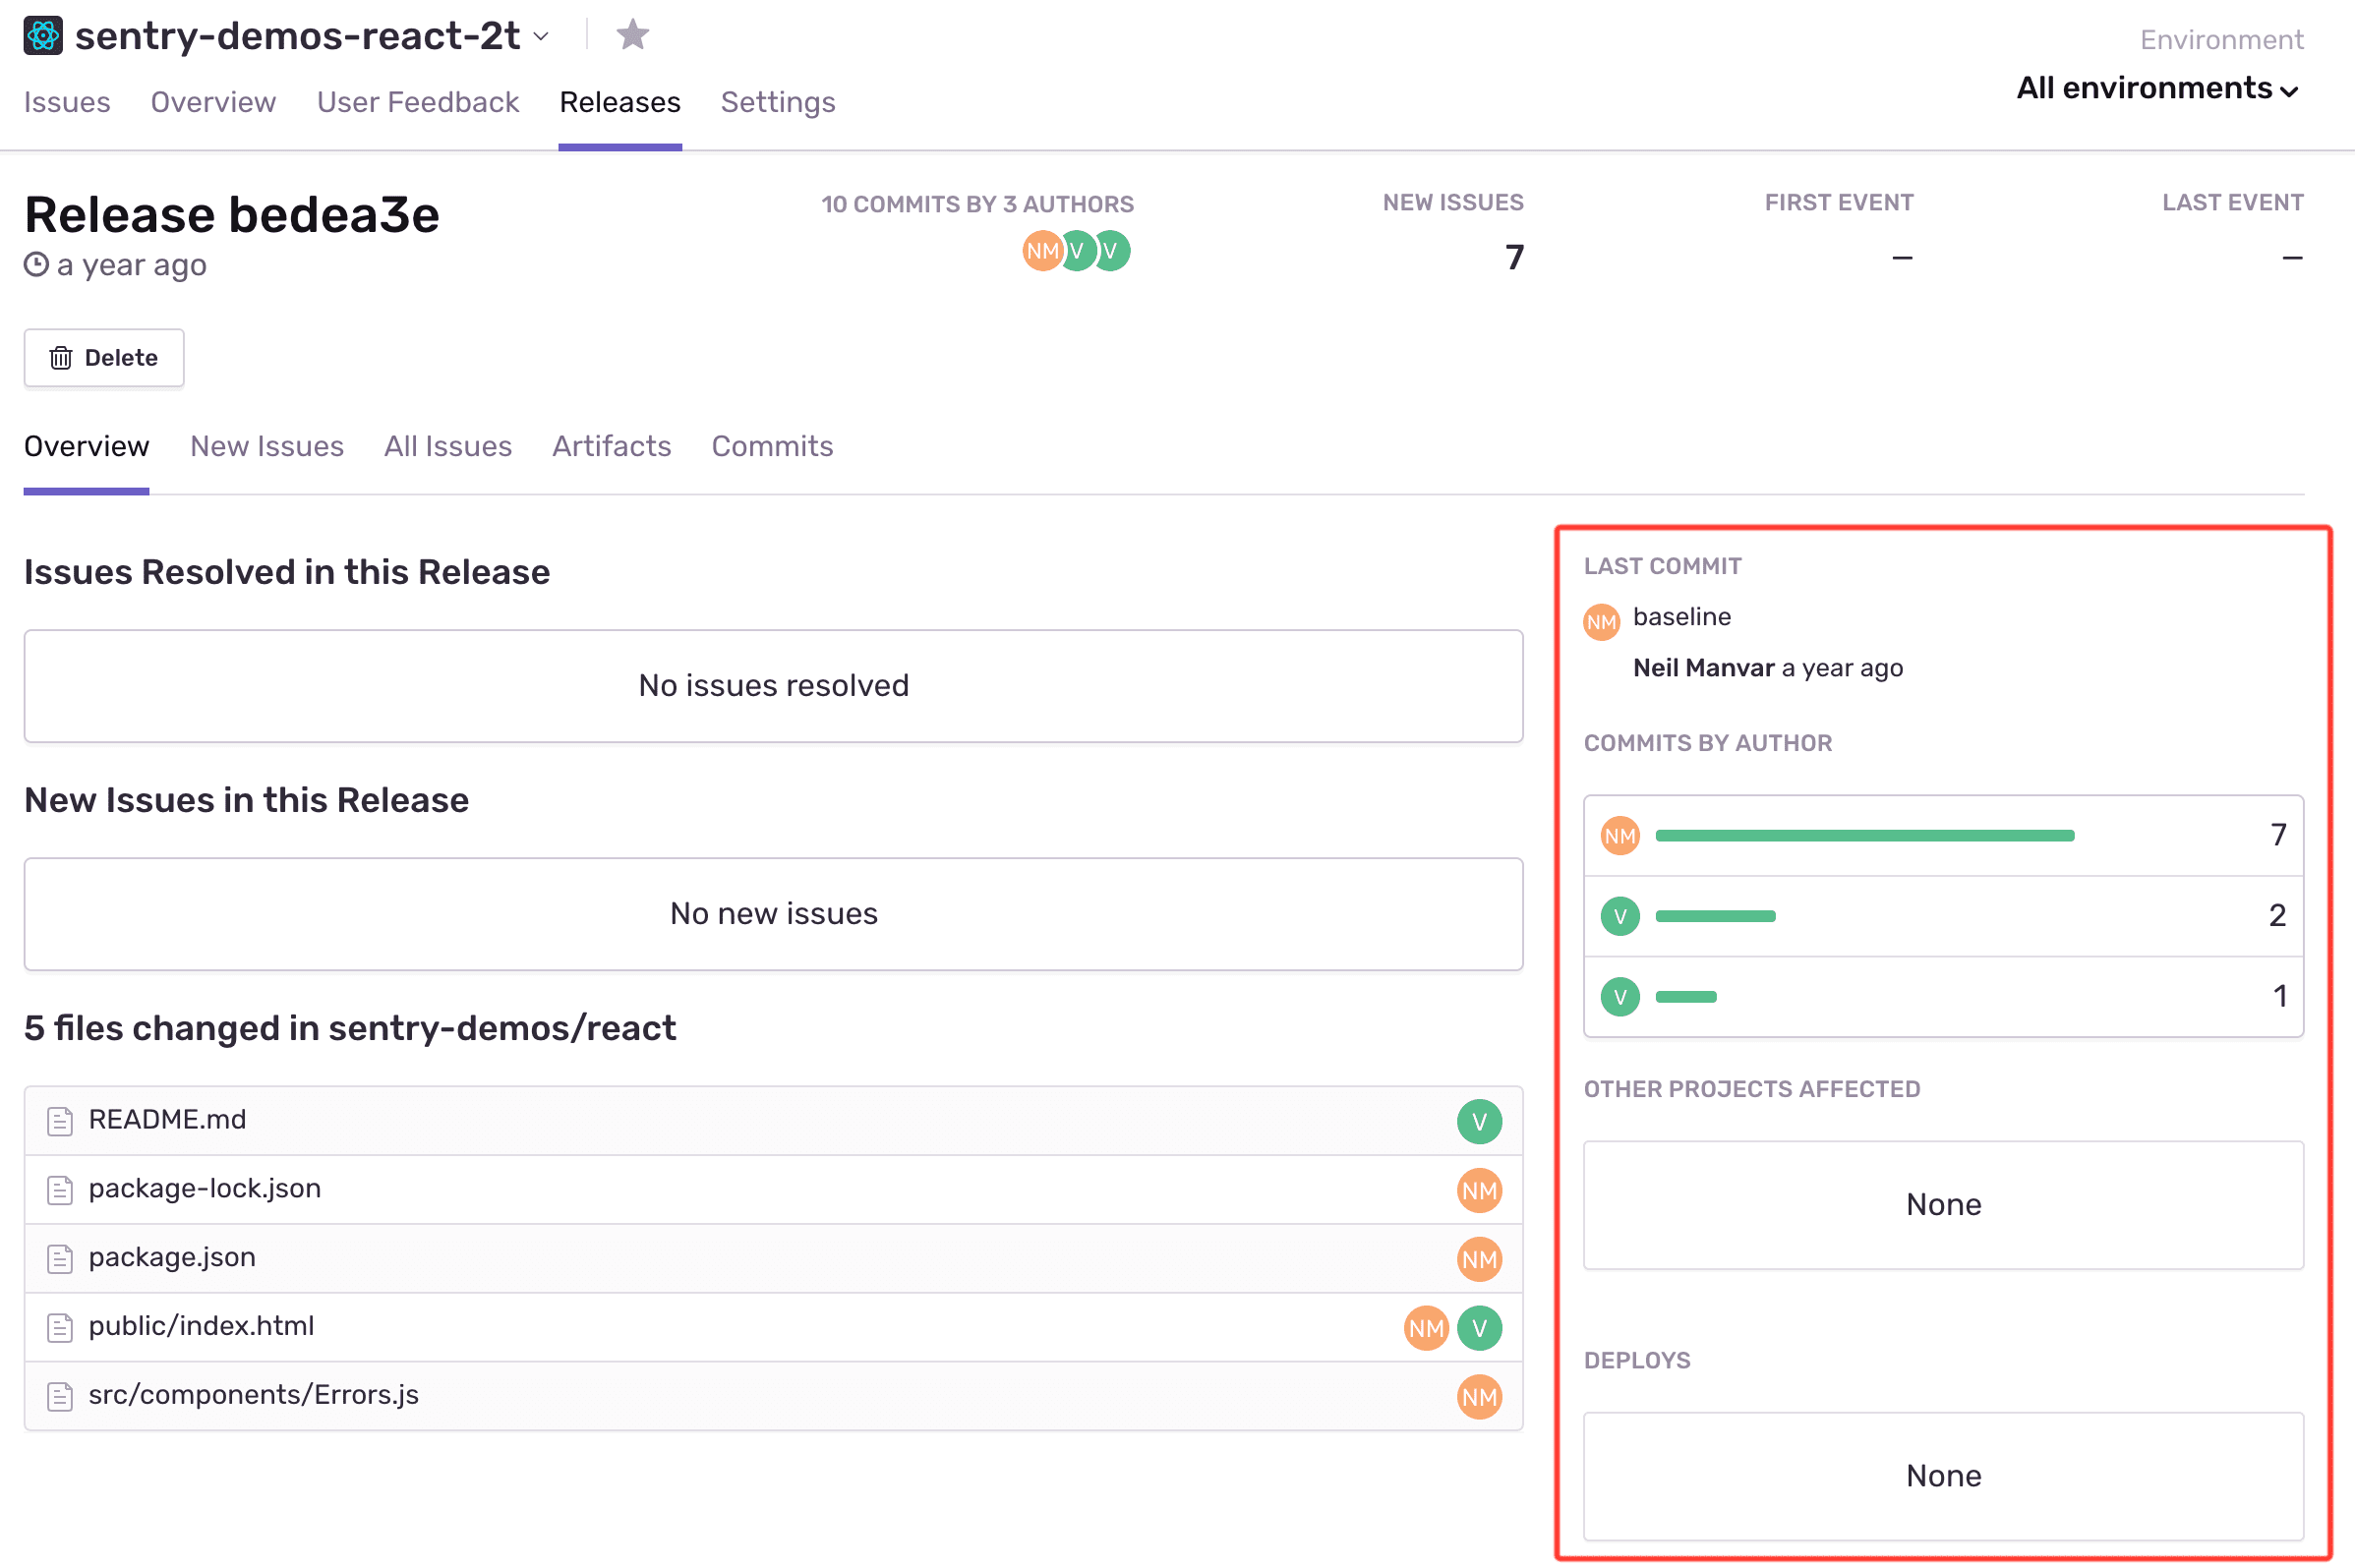Click the NM avatar on the Errors.js row
The width and height of the screenshot is (2355, 1568).
coord(1480,1397)
